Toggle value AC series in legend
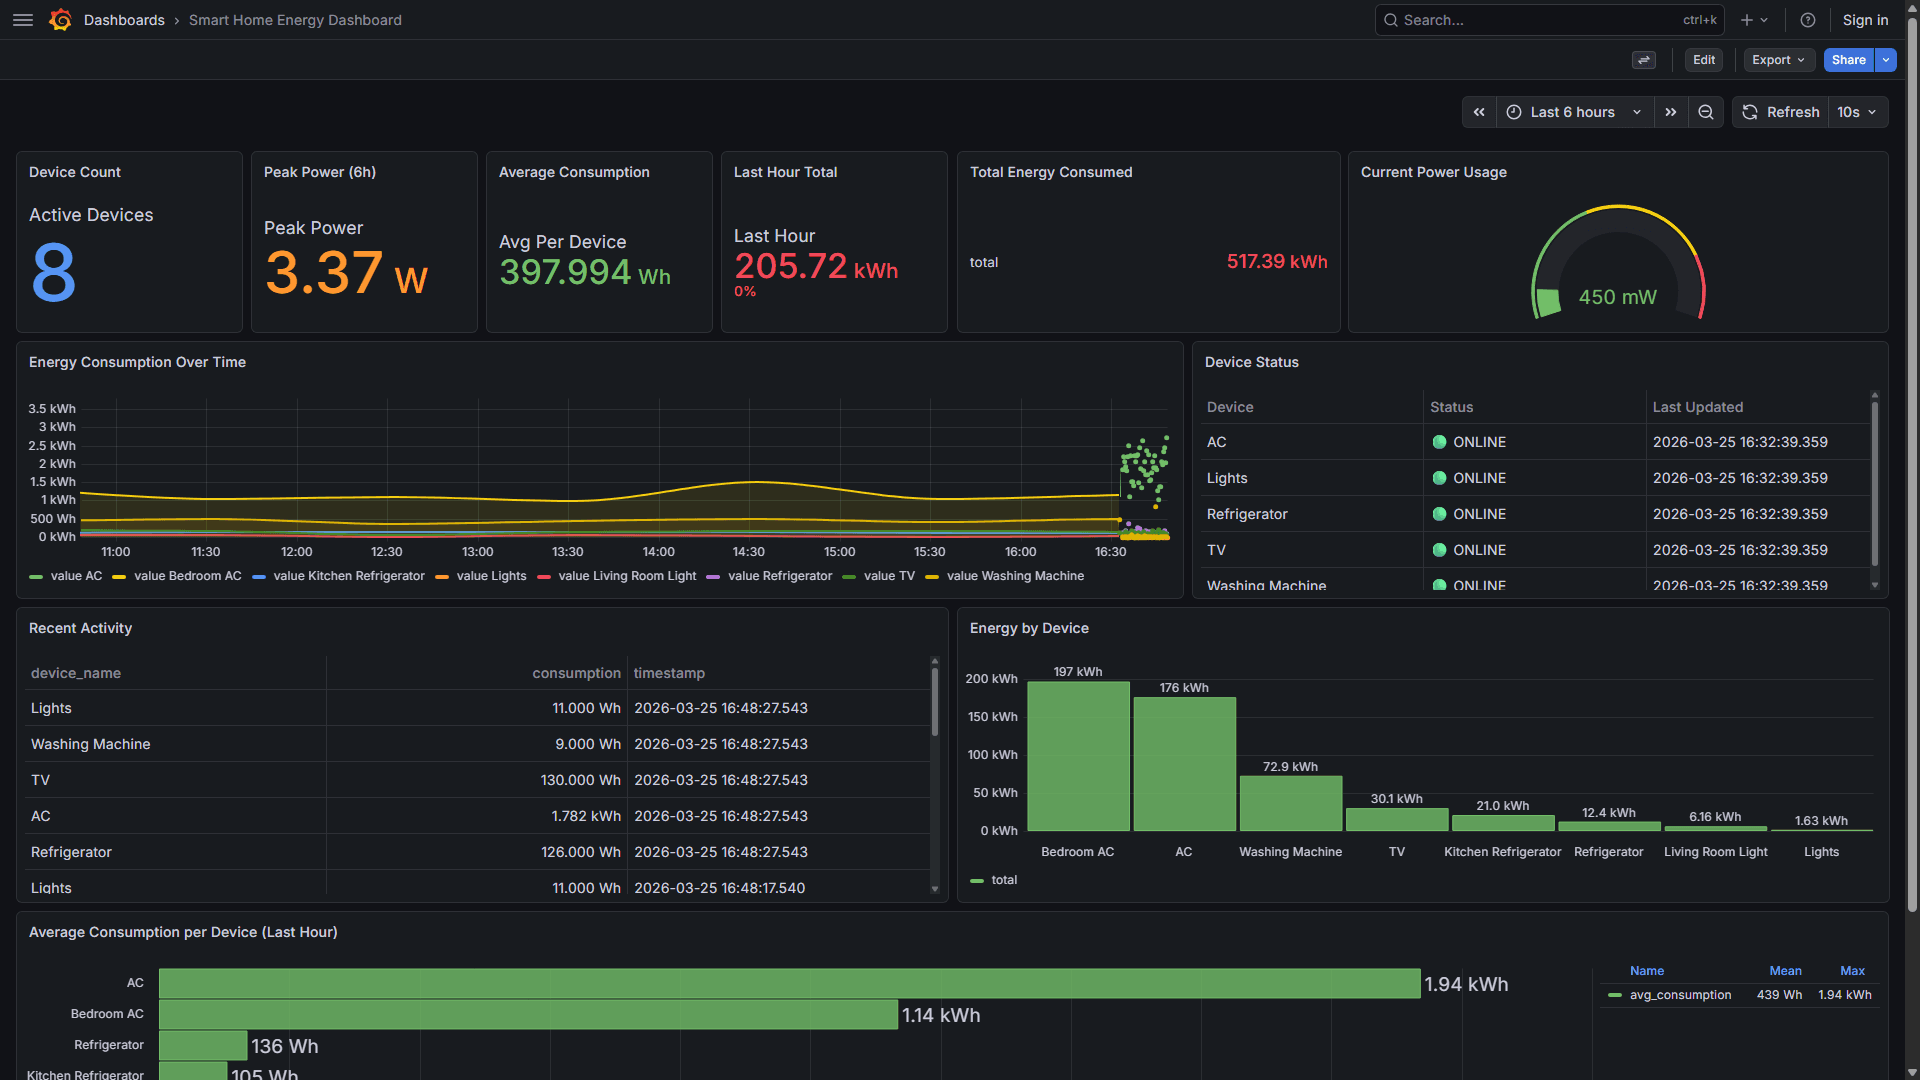The height and width of the screenshot is (1080, 1920). pos(76,576)
